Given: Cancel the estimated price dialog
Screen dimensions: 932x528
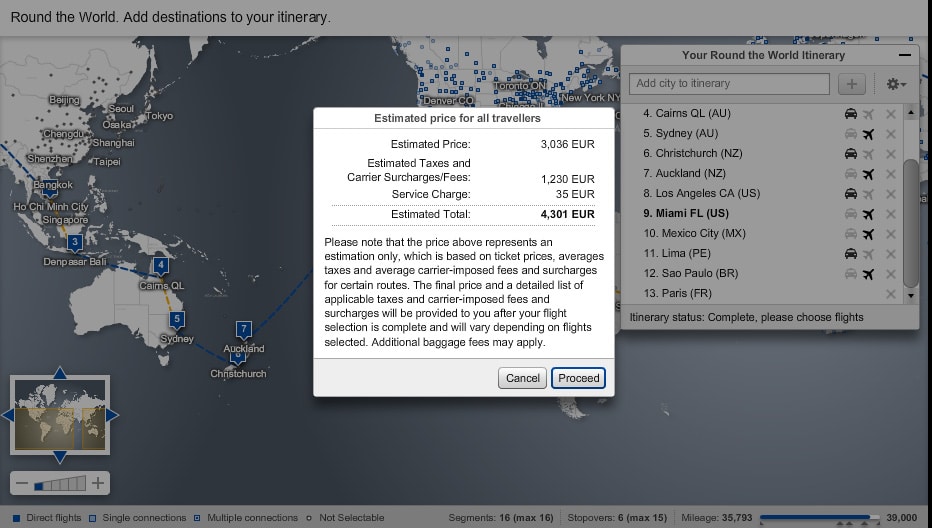Looking at the screenshot, I should tap(522, 378).
